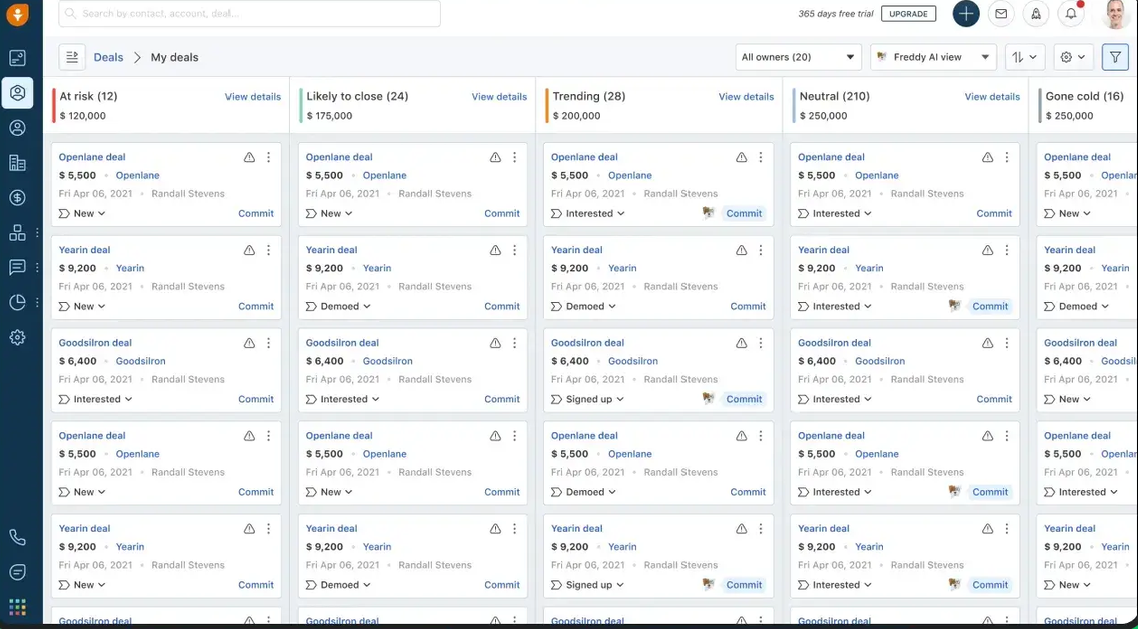Click Freddy icon on Trending Interested Openlane card
This screenshot has height=629, width=1138.
[x=708, y=213]
